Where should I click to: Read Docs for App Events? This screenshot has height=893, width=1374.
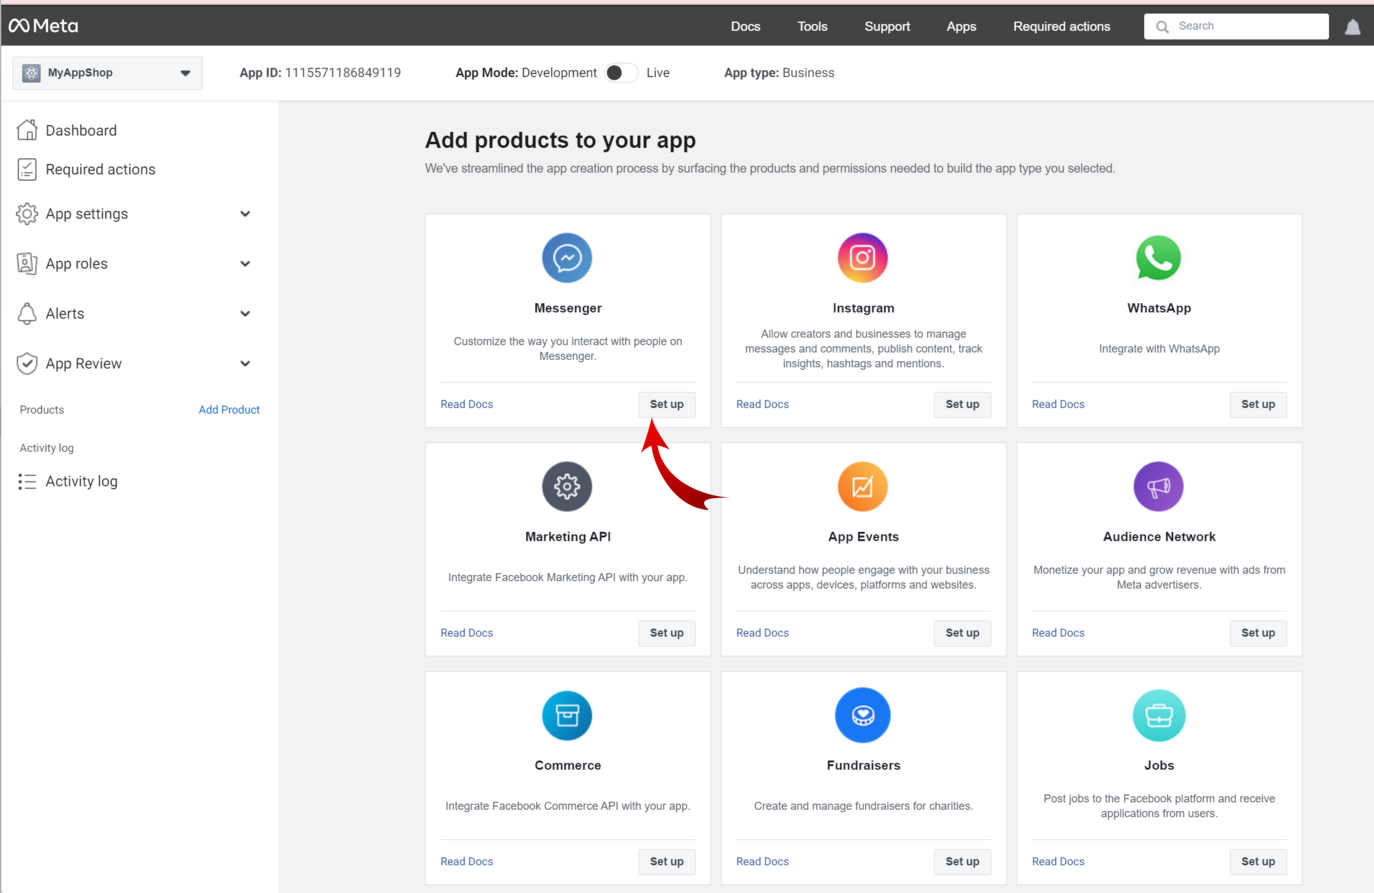point(762,633)
